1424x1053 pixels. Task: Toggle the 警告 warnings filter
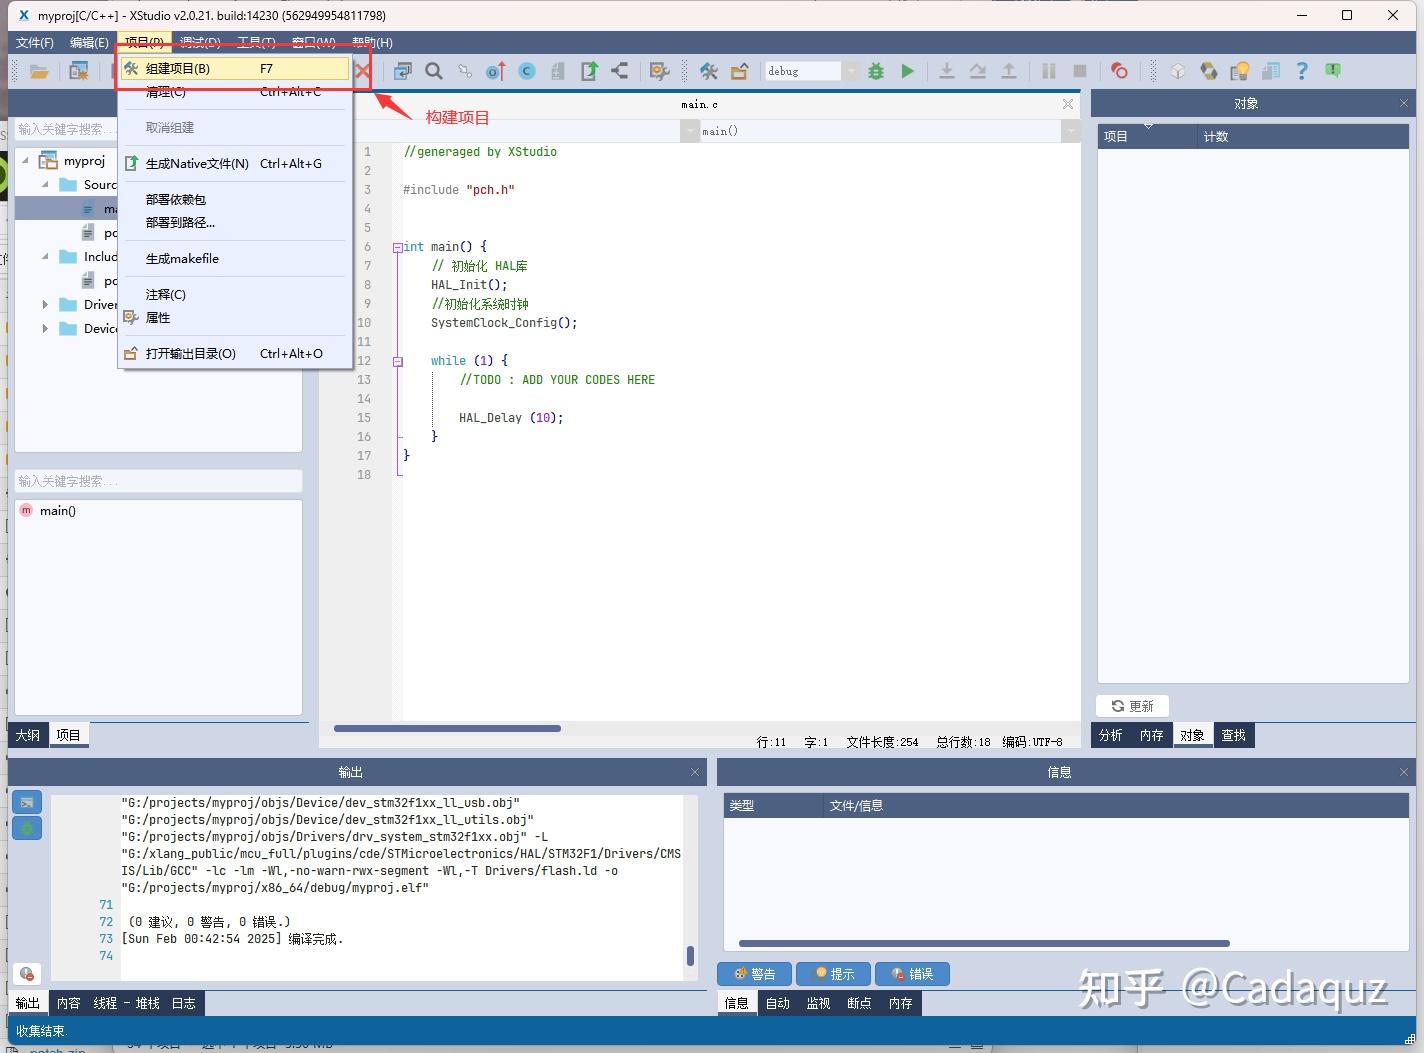point(754,974)
